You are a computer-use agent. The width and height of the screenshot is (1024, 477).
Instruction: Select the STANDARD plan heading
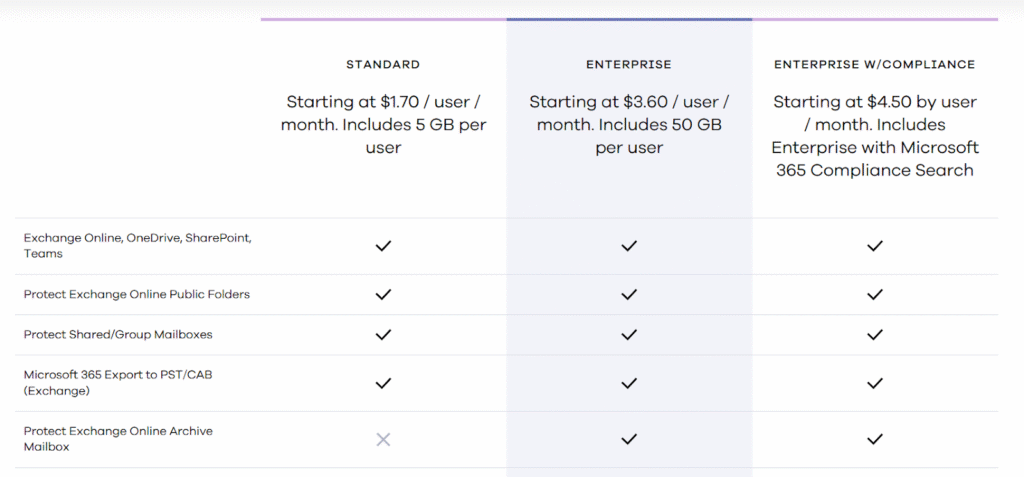point(383,65)
